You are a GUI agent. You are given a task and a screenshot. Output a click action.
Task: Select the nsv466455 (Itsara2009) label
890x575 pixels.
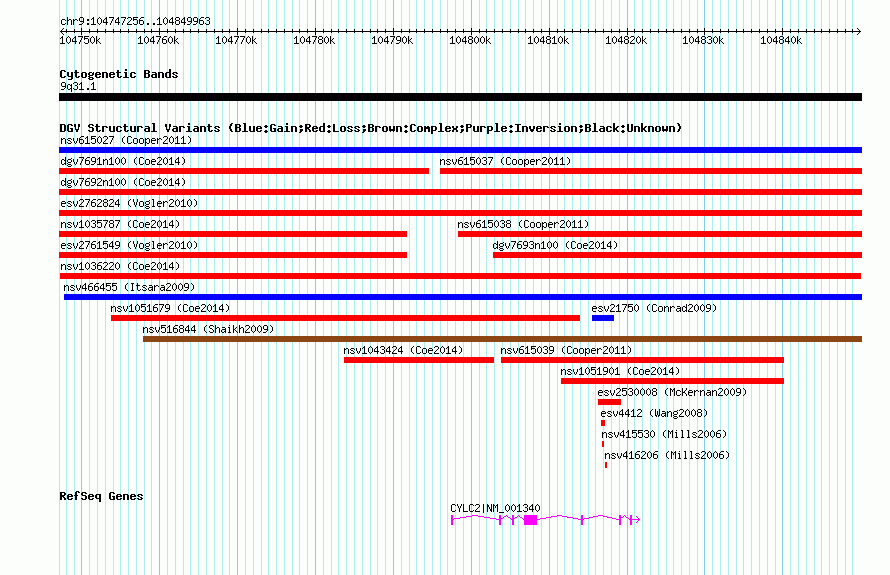(x=129, y=287)
